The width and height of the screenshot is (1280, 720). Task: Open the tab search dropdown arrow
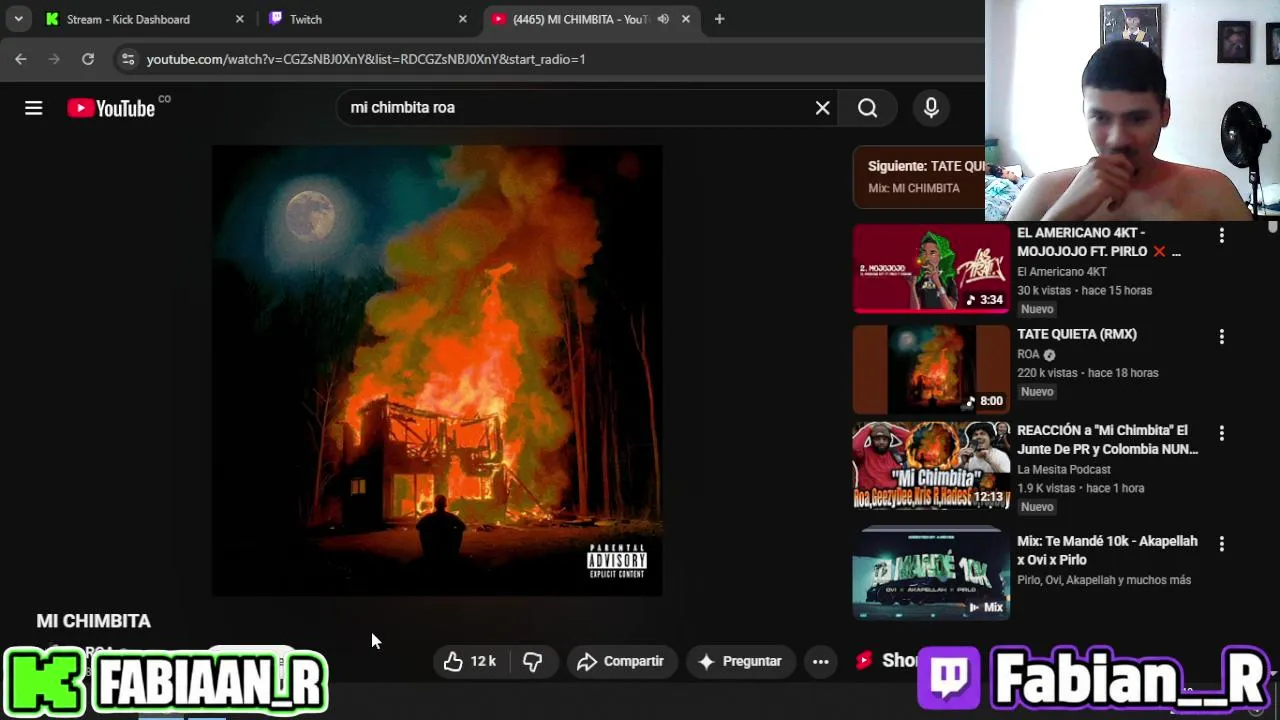coord(18,19)
